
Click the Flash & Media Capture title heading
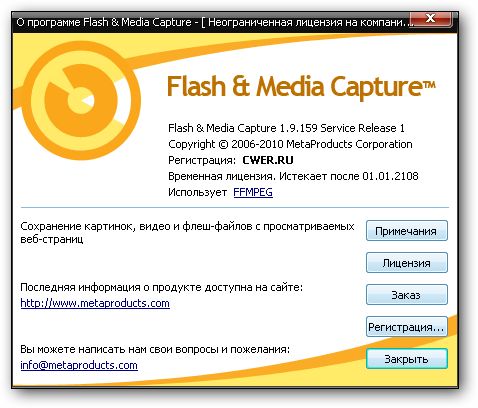[x=301, y=87]
